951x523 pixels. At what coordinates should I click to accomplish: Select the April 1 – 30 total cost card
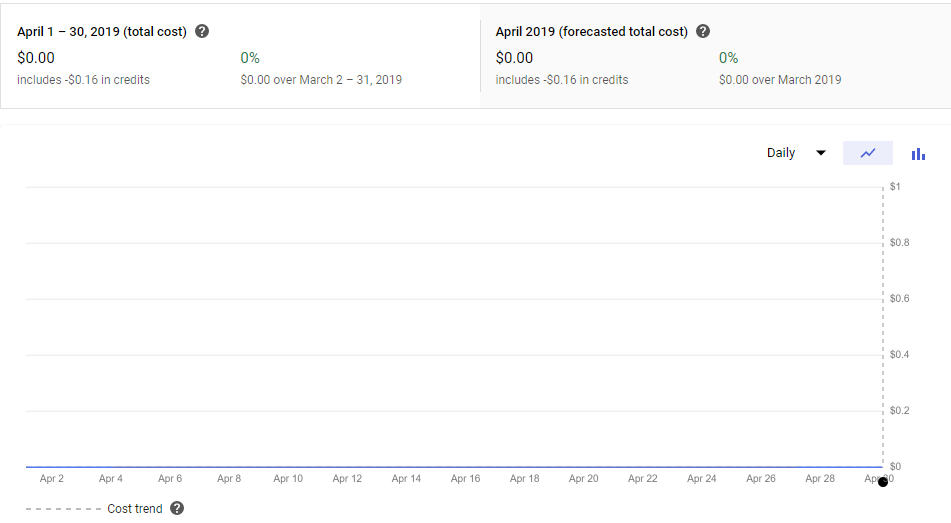pos(240,56)
